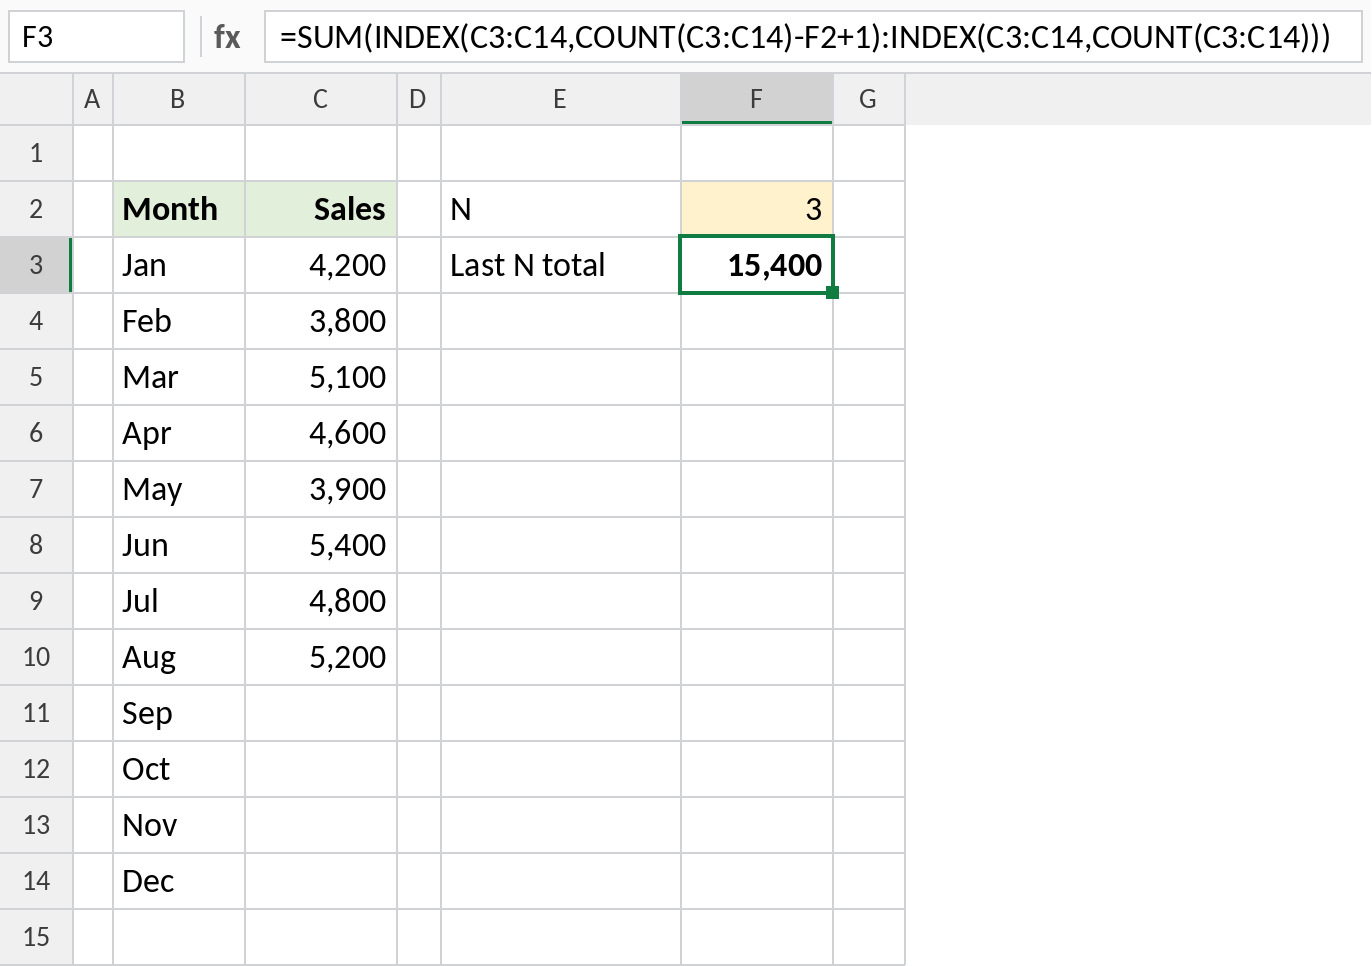Select the Mar month cell
This screenshot has width=1372, height=966.
pos(179,377)
